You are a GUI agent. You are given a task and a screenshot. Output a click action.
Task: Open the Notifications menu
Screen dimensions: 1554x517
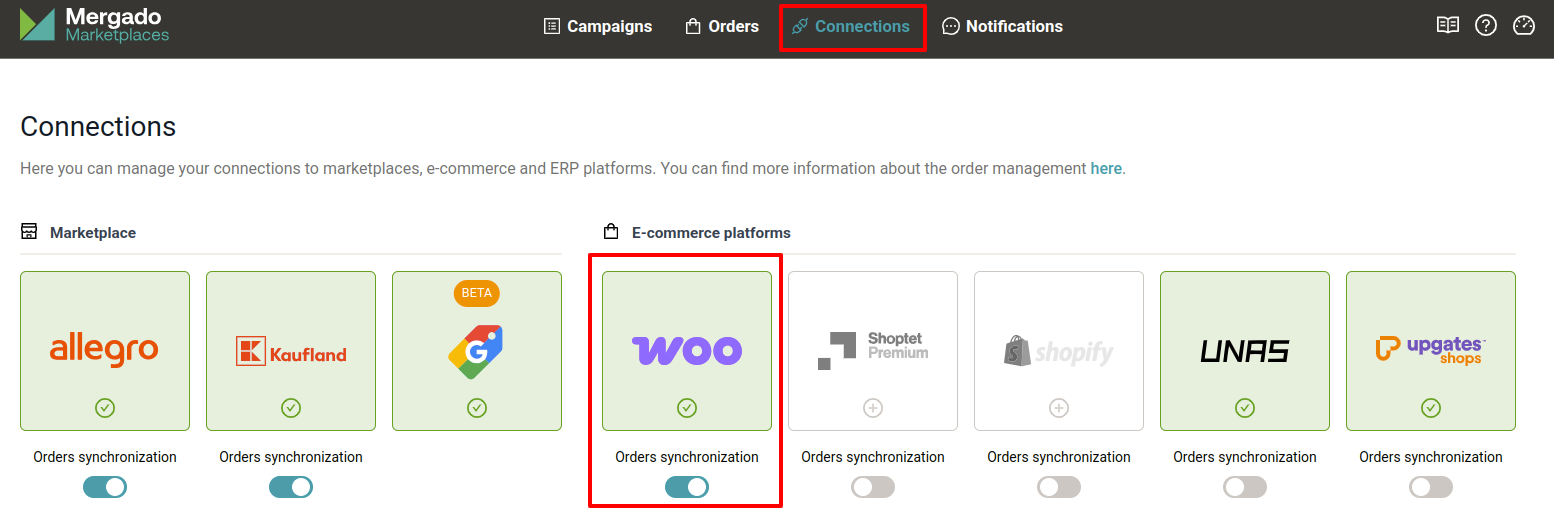point(1003,27)
